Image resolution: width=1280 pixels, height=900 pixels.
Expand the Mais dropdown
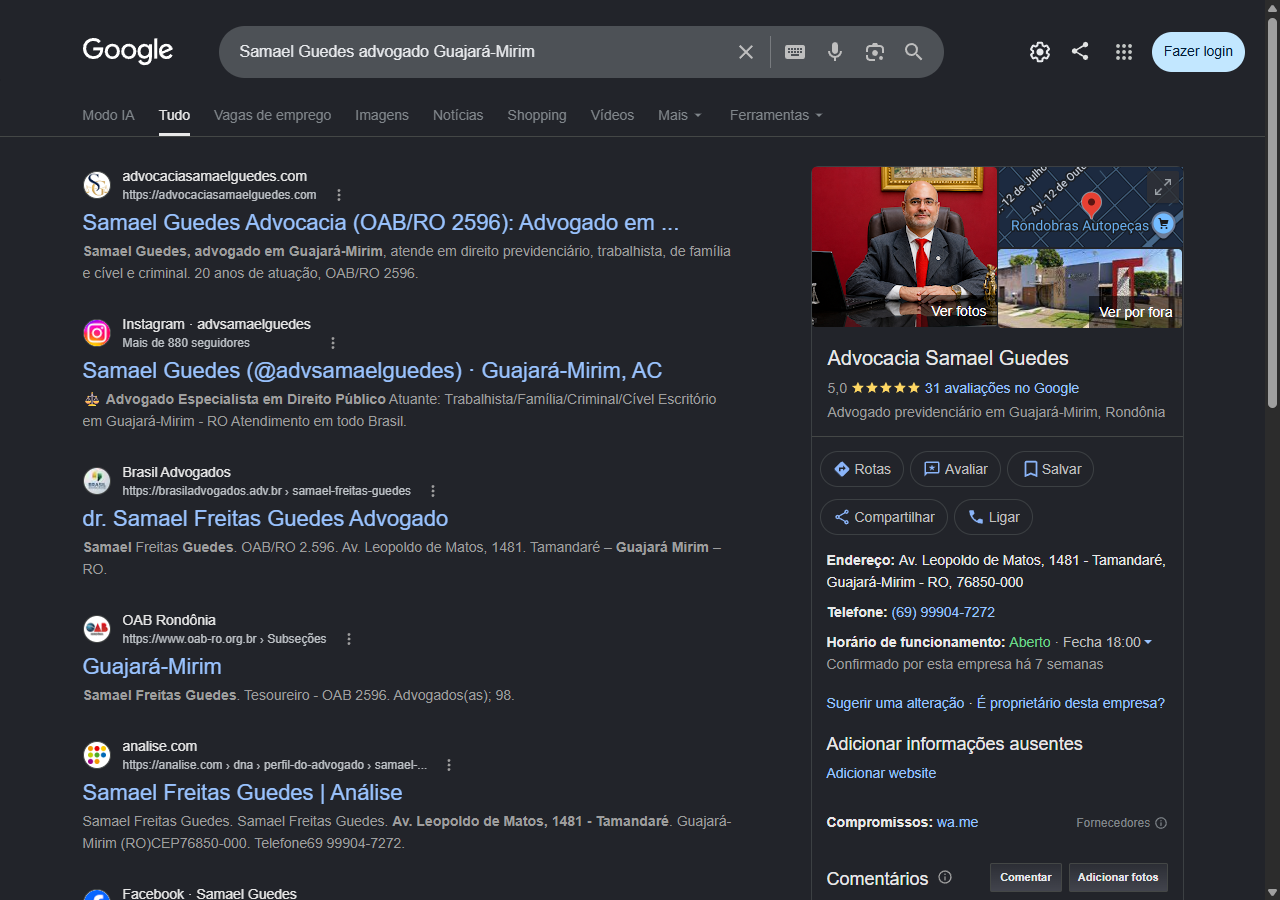pos(680,115)
